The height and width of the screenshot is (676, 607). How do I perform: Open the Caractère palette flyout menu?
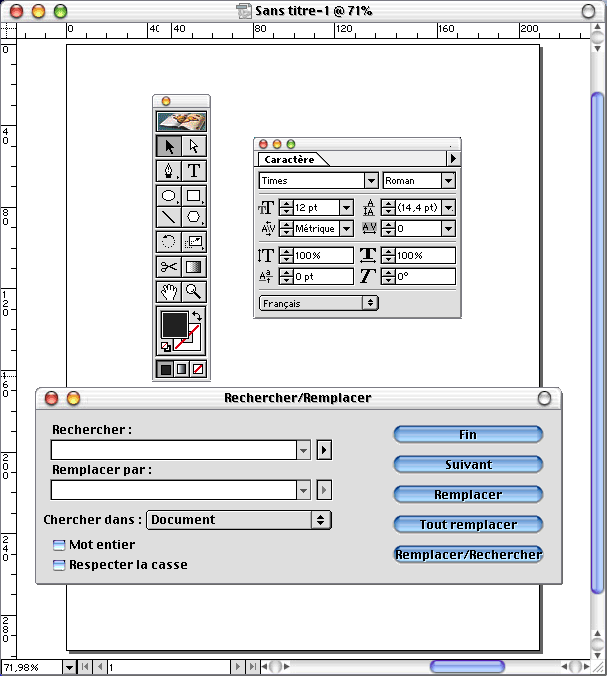[453, 159]
